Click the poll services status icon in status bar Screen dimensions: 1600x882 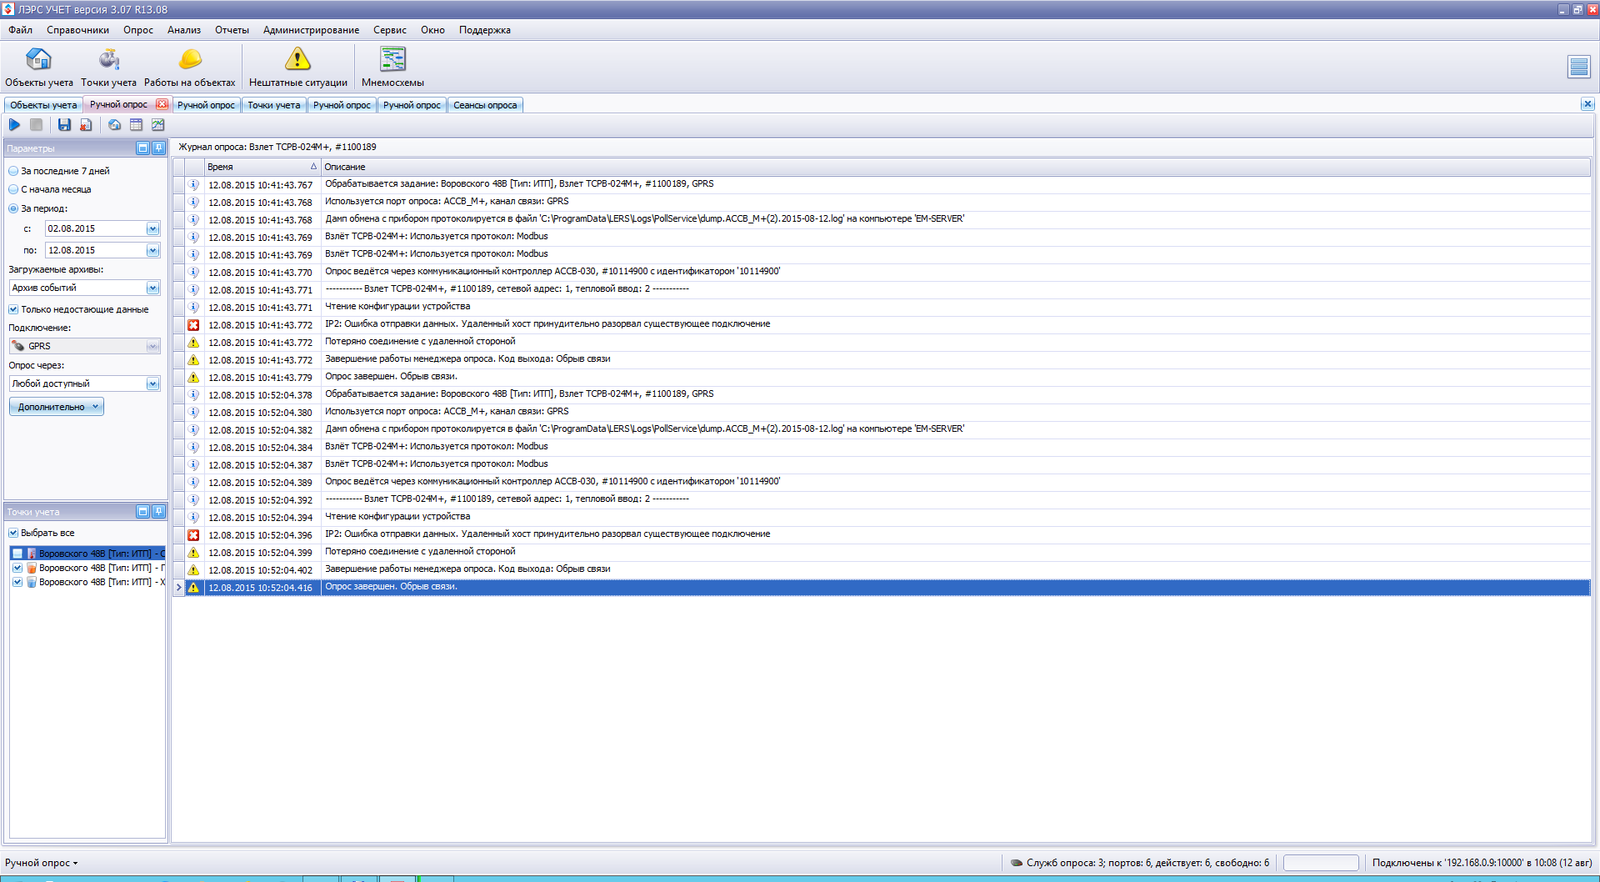tap(1016, 862)
